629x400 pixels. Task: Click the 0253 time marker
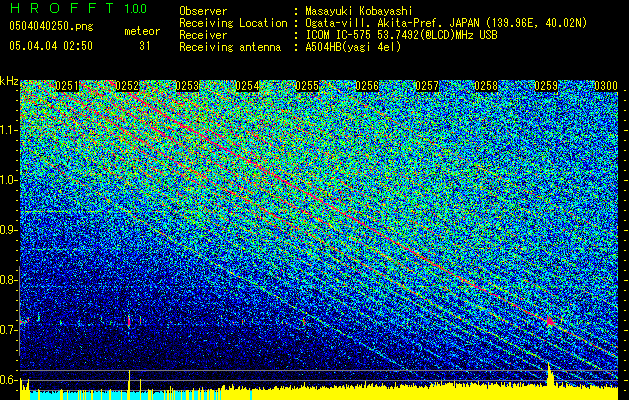click(187, 86)
